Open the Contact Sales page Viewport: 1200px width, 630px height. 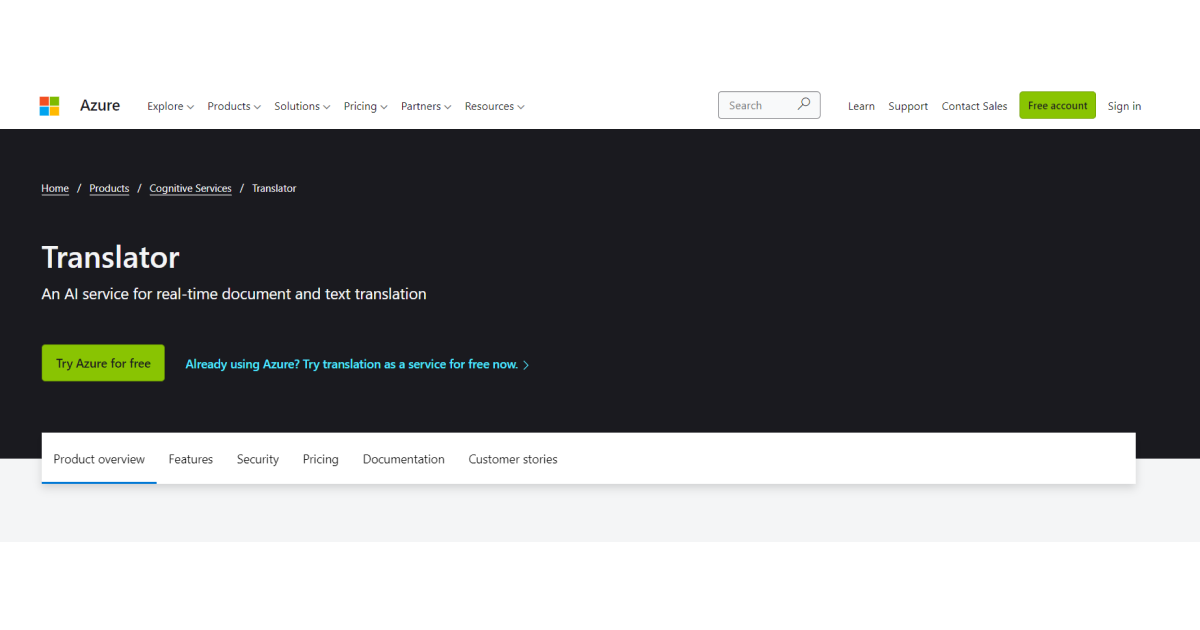(974, 106)
